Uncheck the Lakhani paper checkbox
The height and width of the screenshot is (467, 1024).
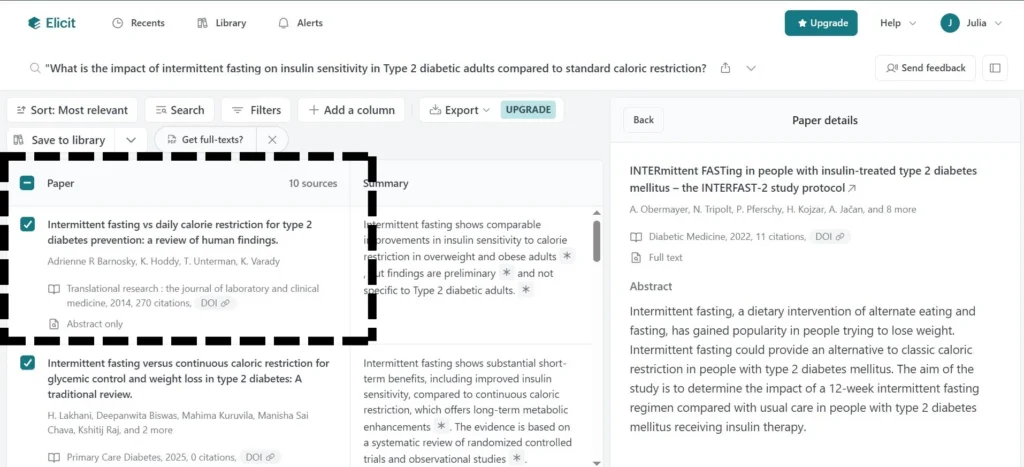click(27, 363)
